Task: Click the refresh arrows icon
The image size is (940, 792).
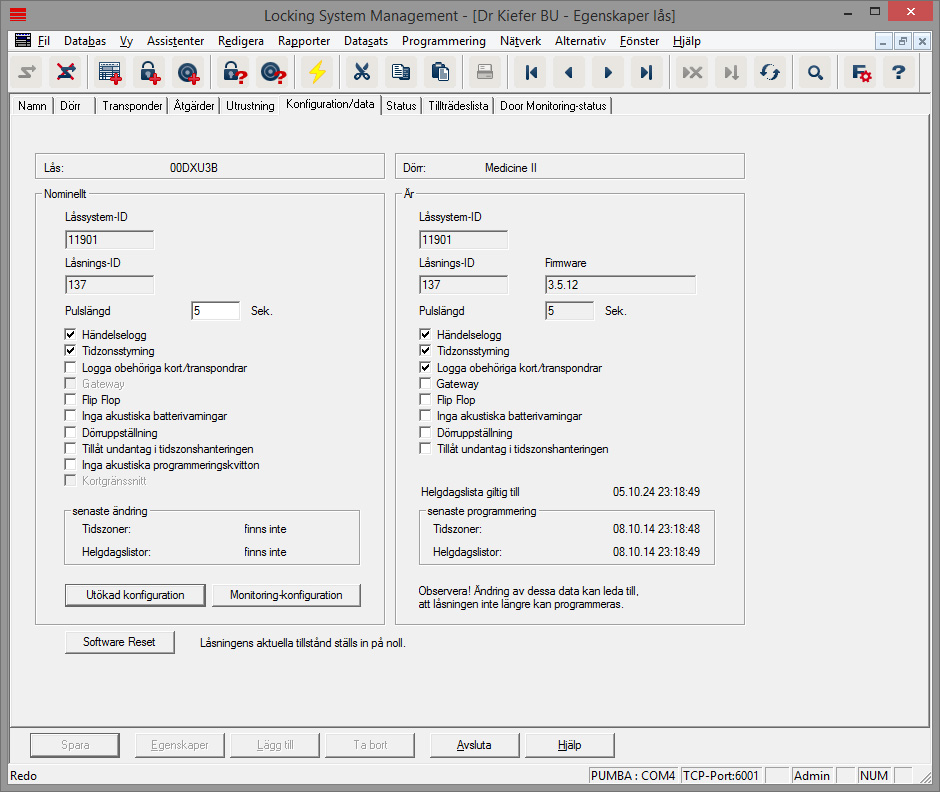Action: tap(770, 72)
